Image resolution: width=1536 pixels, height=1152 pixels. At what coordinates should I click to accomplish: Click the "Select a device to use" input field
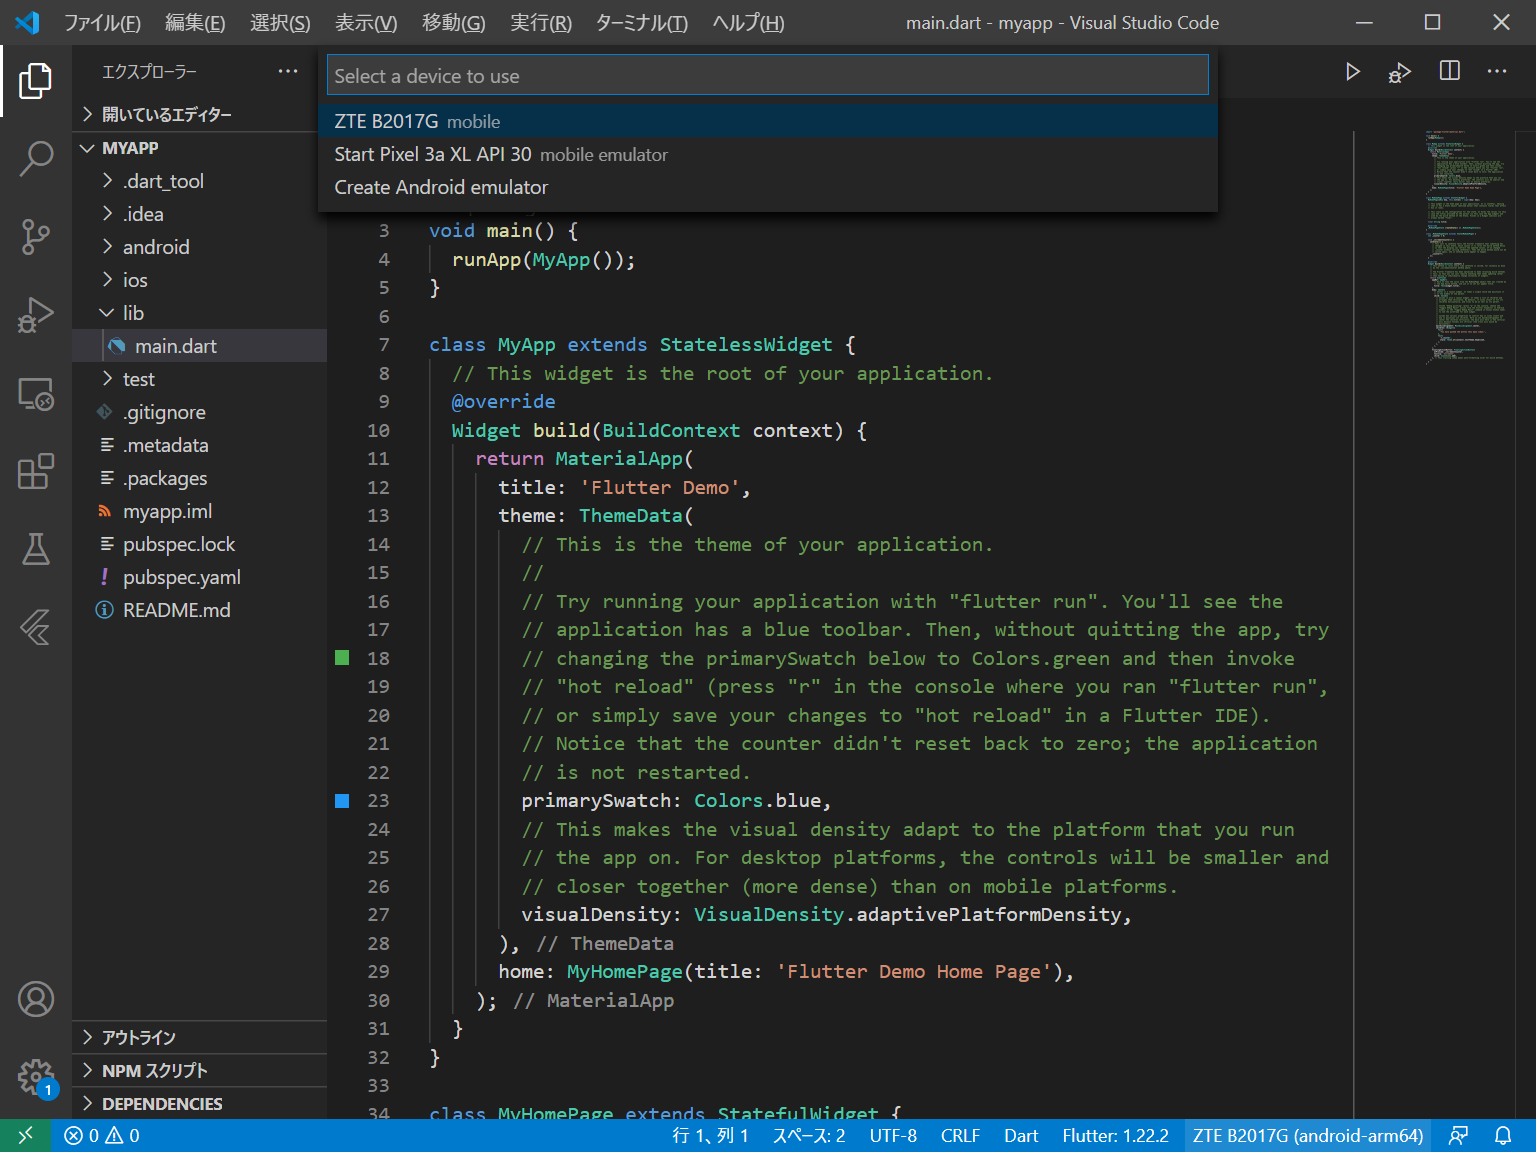767,74
